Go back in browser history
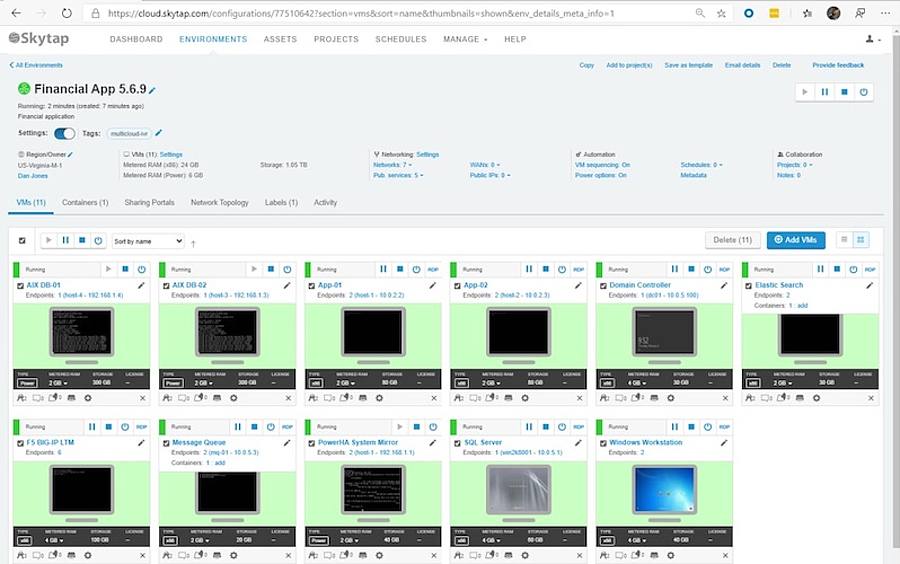 16,13
